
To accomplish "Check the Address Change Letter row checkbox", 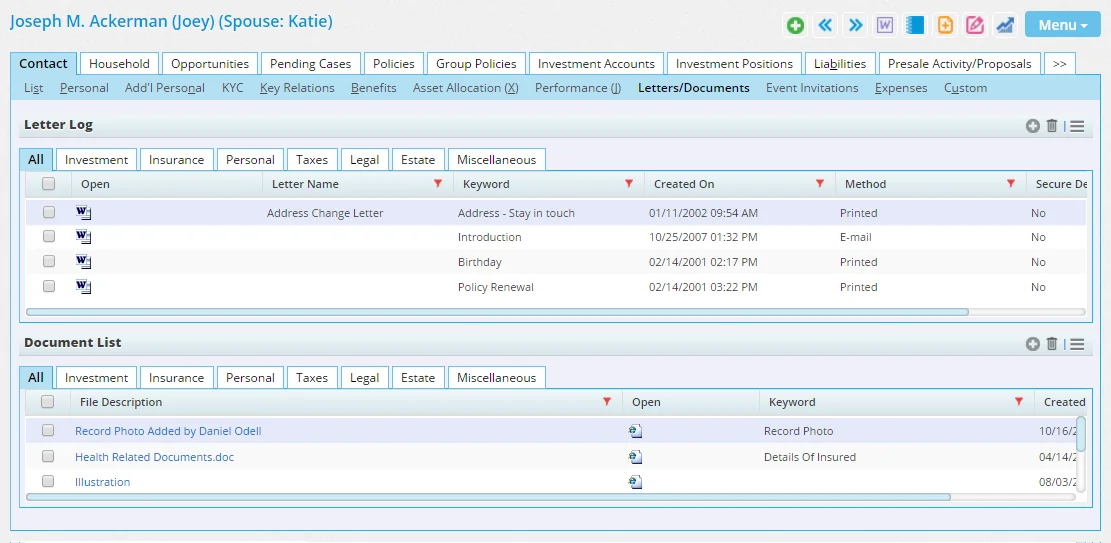I will [49, 213].
